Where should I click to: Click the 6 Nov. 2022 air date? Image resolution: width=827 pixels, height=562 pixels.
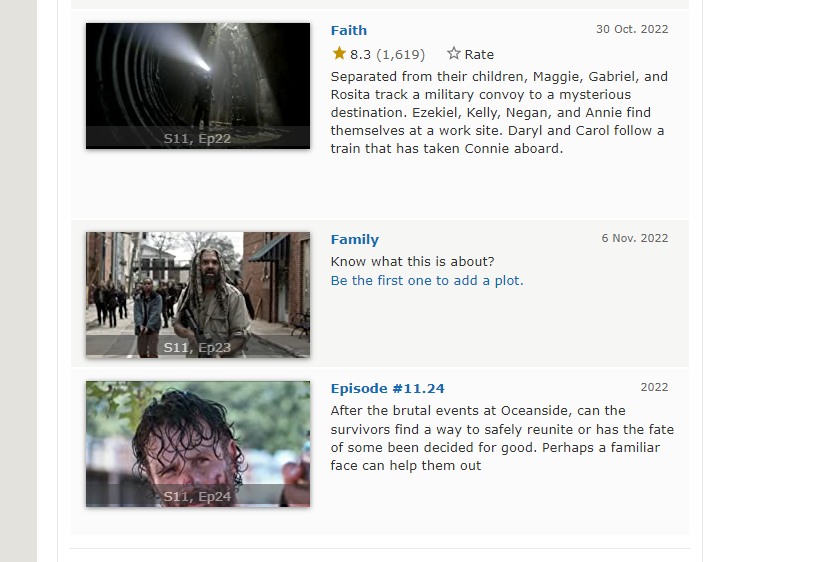pos(634,238)
